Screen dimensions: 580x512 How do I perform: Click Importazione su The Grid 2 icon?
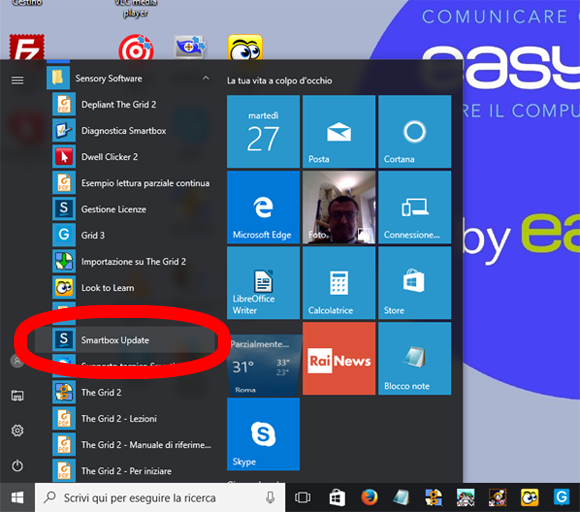(x=64, y=261)
